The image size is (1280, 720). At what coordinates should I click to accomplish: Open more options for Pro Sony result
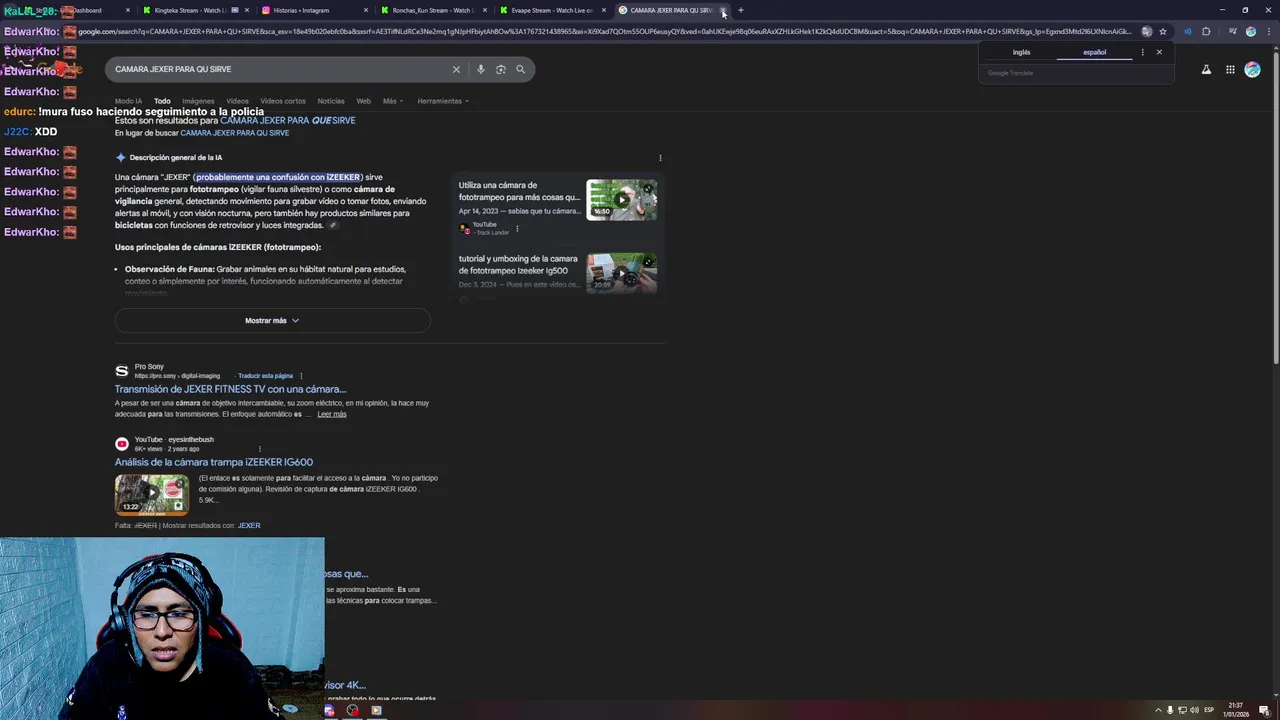pos(301,376)
